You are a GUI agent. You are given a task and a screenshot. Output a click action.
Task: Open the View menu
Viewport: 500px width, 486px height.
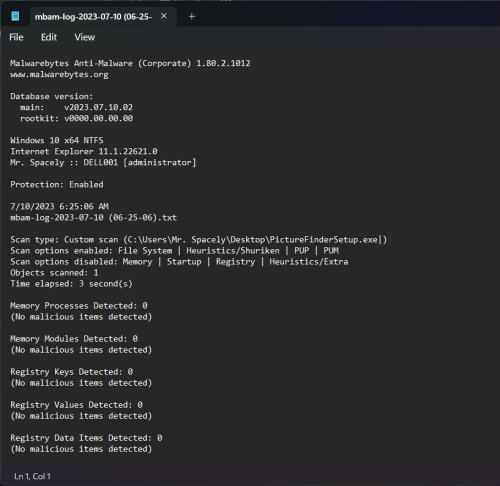click(x=85, y=37)
